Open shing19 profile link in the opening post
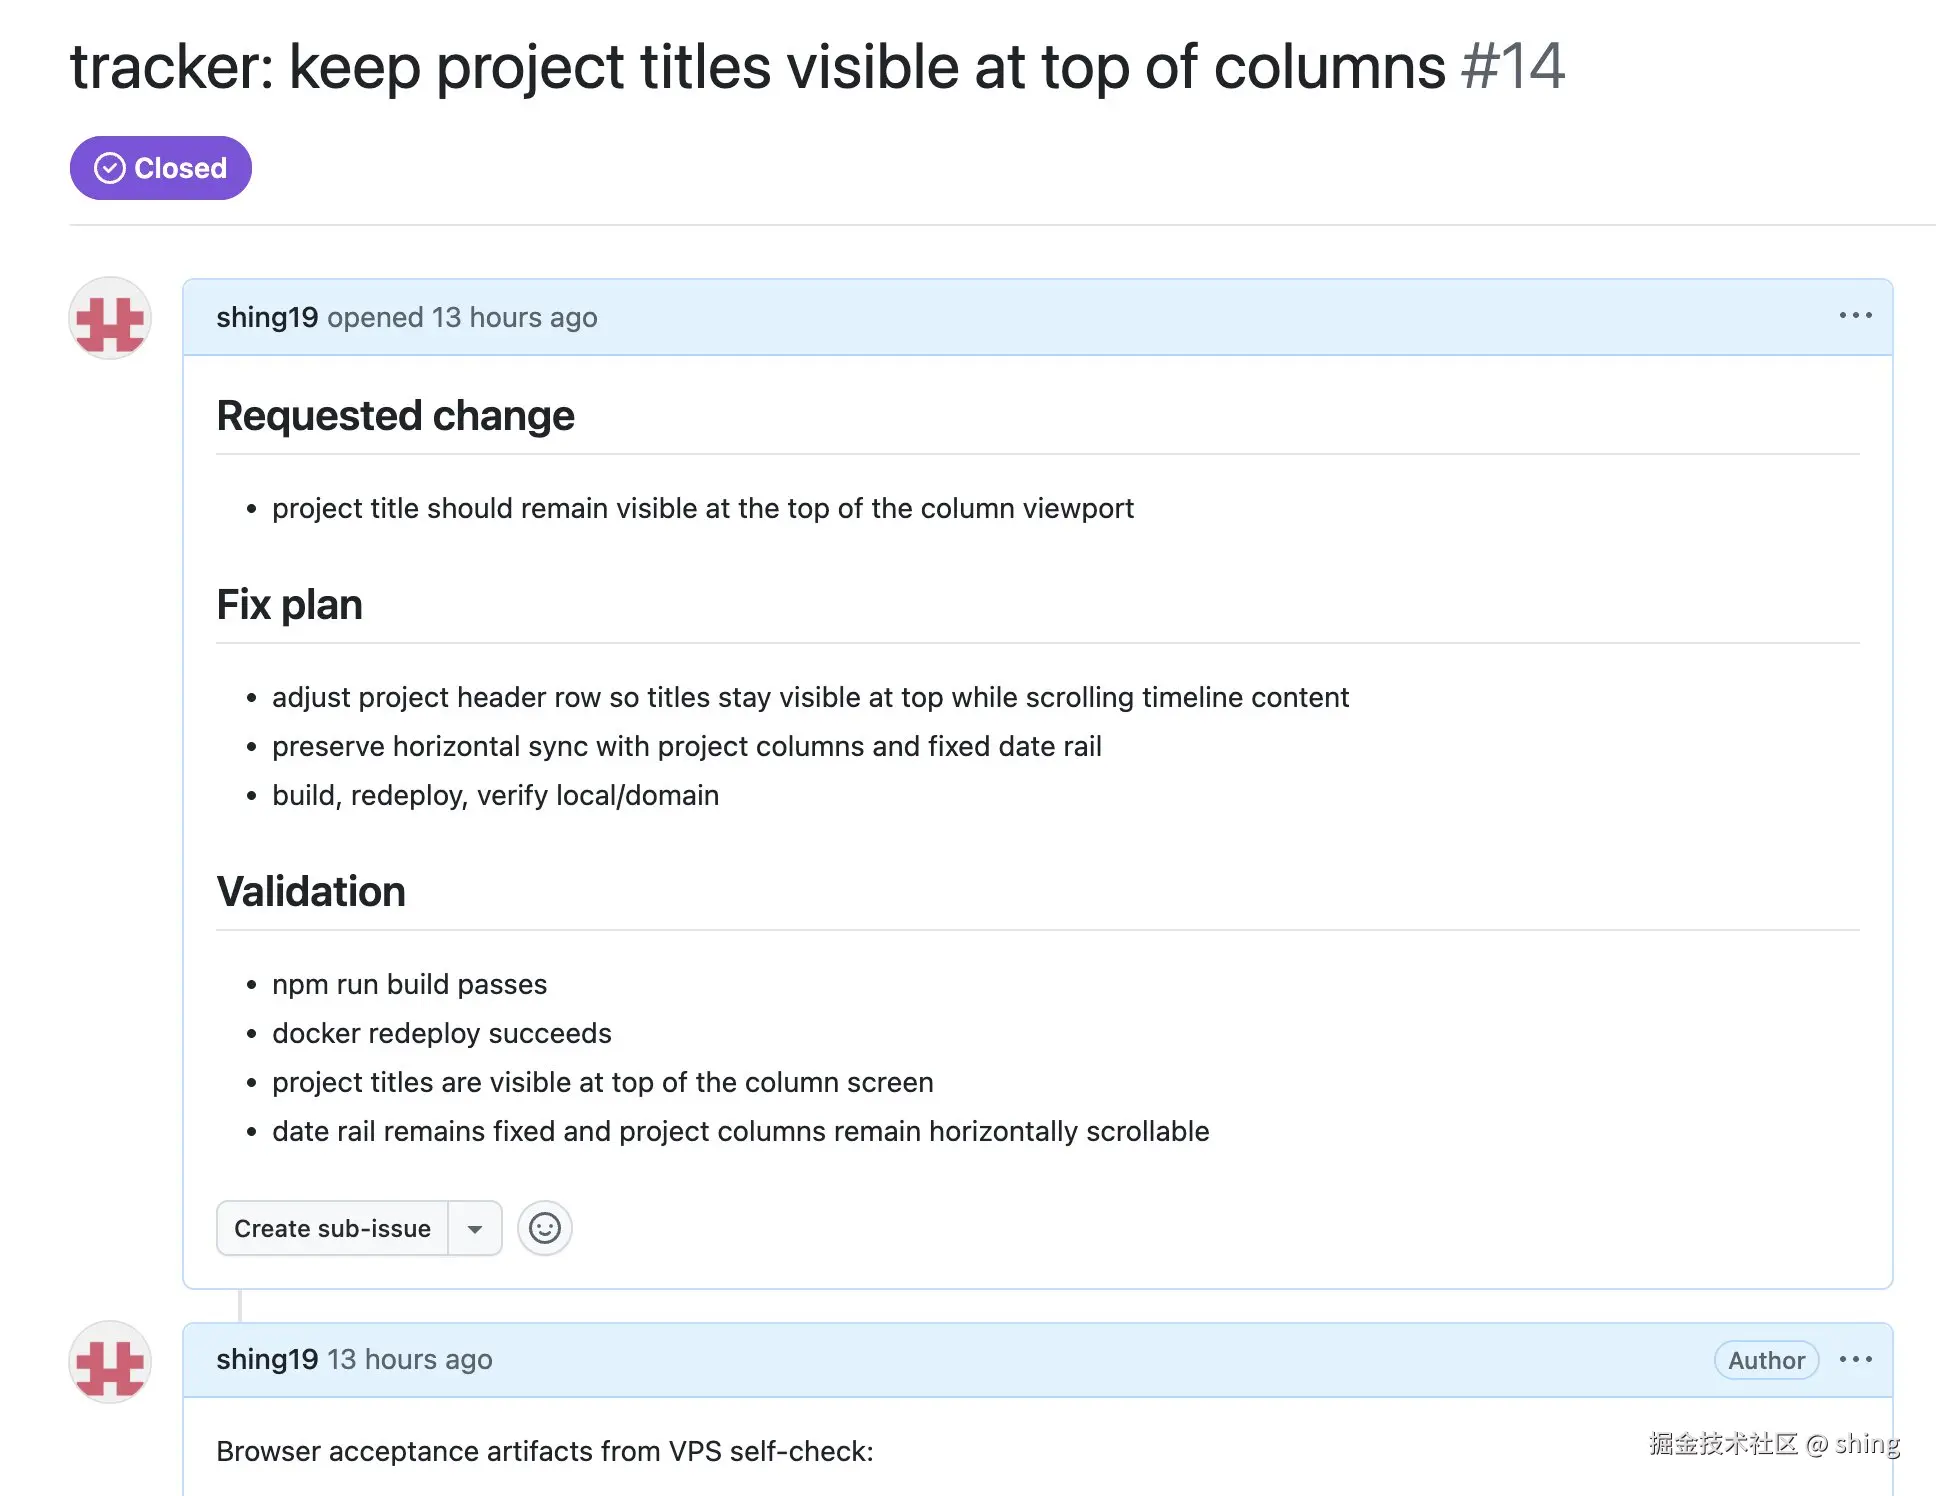 266,317
